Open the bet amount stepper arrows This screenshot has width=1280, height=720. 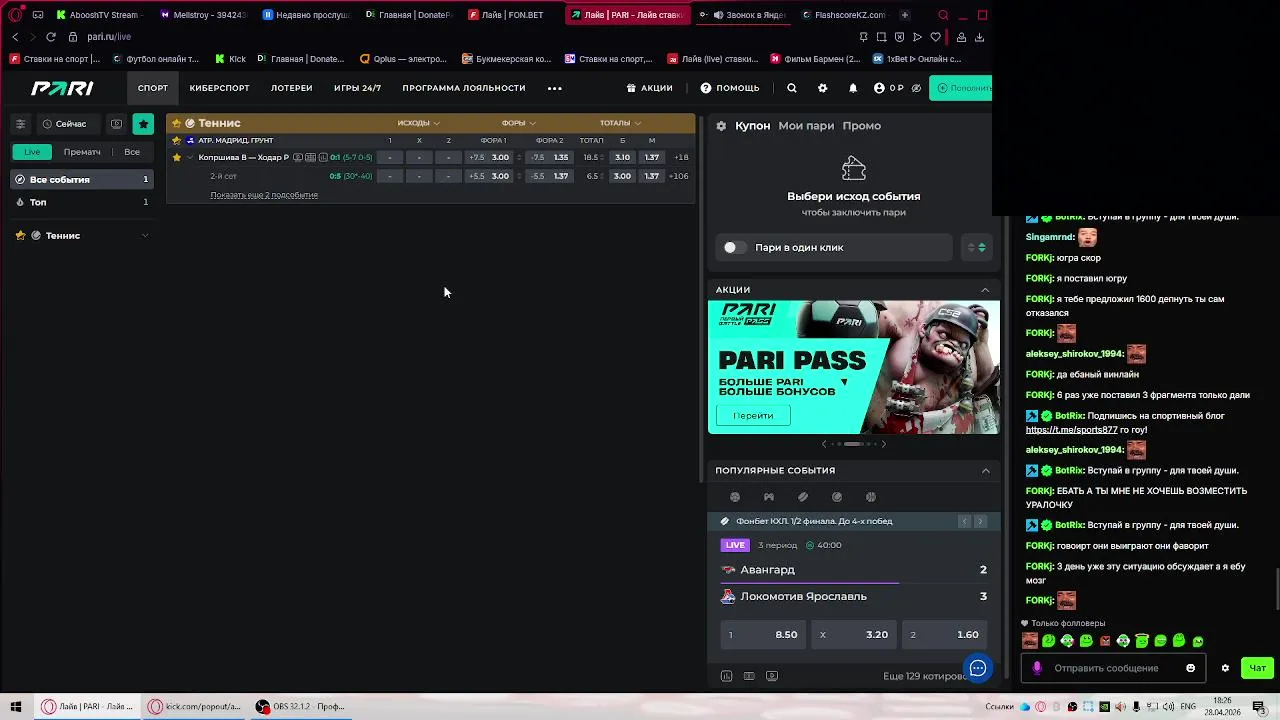pyautogui.click(x=976, y=247)
